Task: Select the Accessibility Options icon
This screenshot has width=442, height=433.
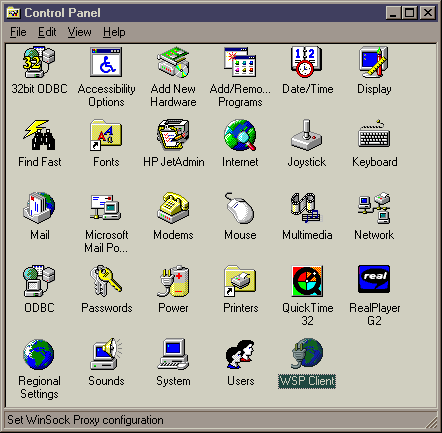Action: pos(106,62)
